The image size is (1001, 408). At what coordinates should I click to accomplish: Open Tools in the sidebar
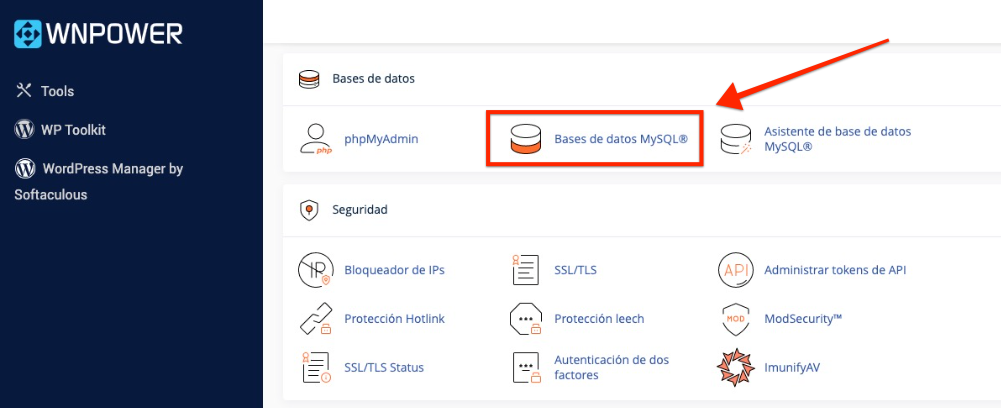(57, 91)
